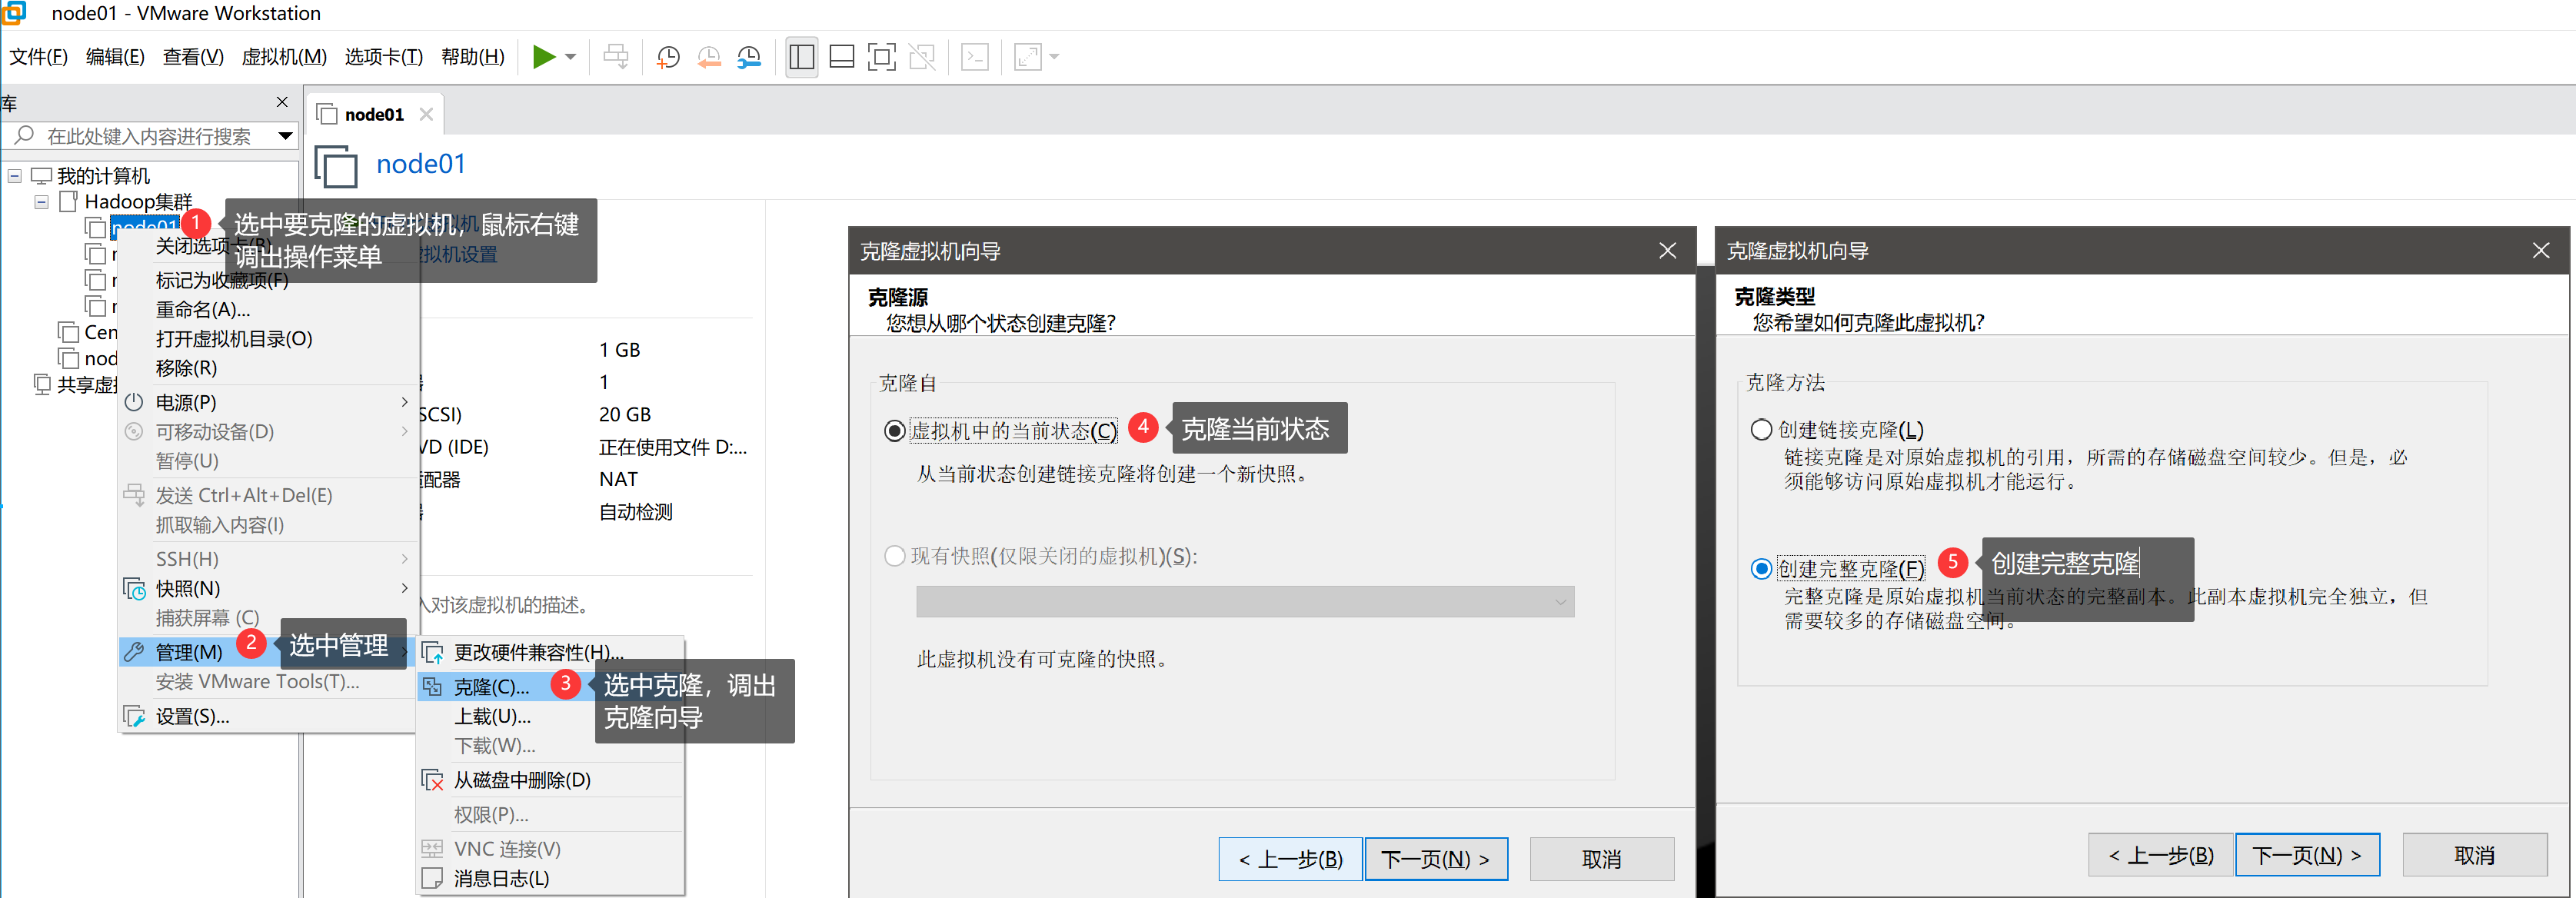The height and width of the screenshot is (898, 2576).
Task: Click 取消 in the 克隆类型 dialog
Action: 2474,855
